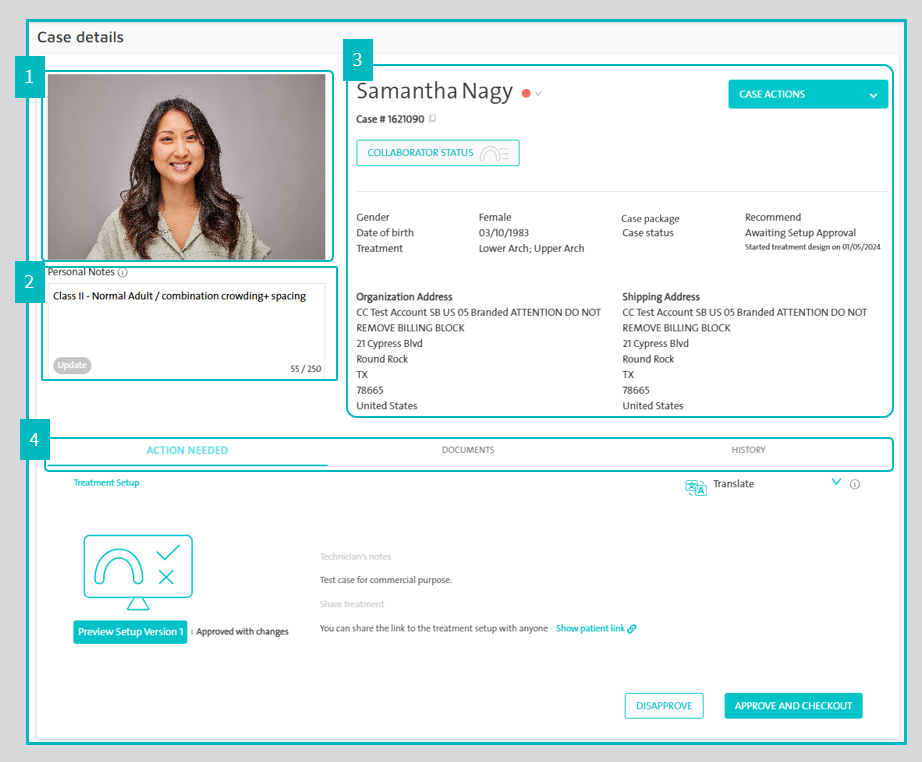Open Preview Setup Version 1
The width and height of the screenshot is (922, 762).
click(x=130, y=632)
